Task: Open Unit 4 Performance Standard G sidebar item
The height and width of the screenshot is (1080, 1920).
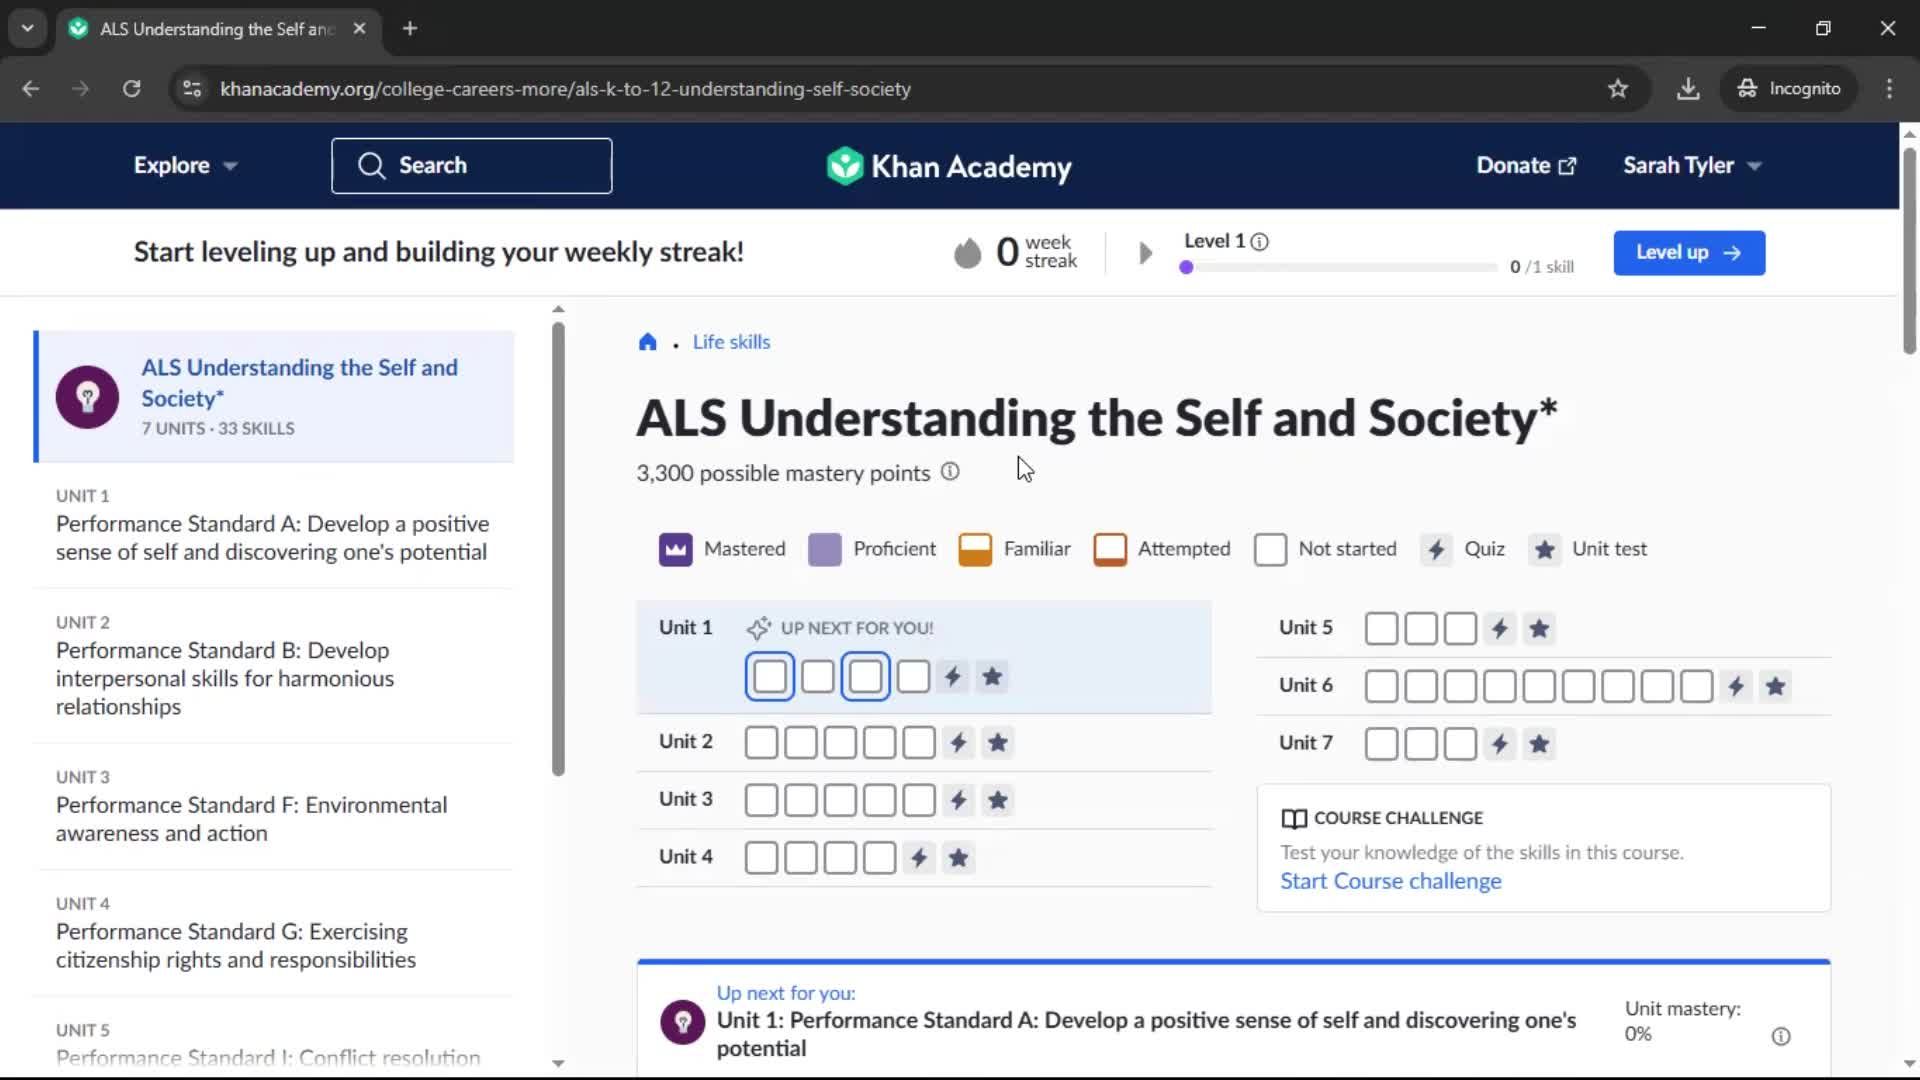Action: tap(273, 933)
